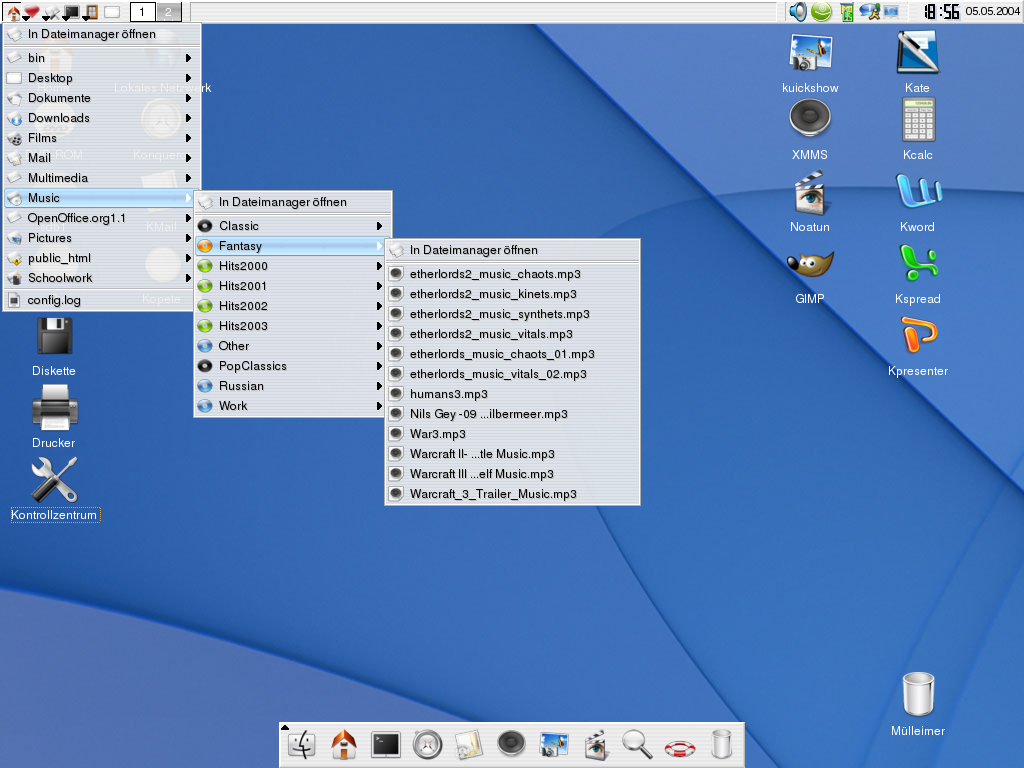
Task: Open the Kpresenter desktop icon
Action: 918,346
